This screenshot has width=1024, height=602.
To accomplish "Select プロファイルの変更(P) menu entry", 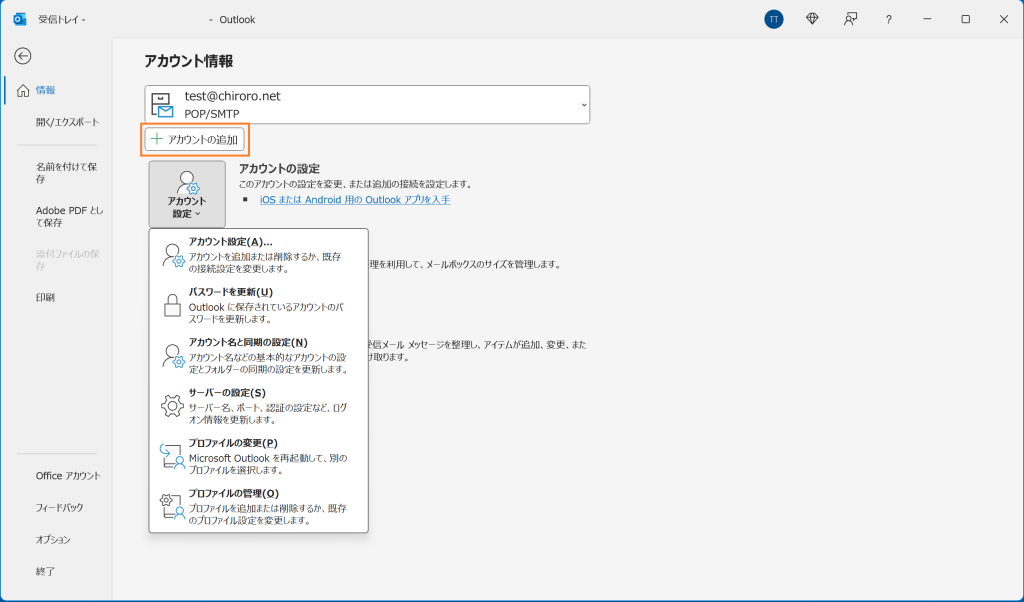I will tap(259, 456).
